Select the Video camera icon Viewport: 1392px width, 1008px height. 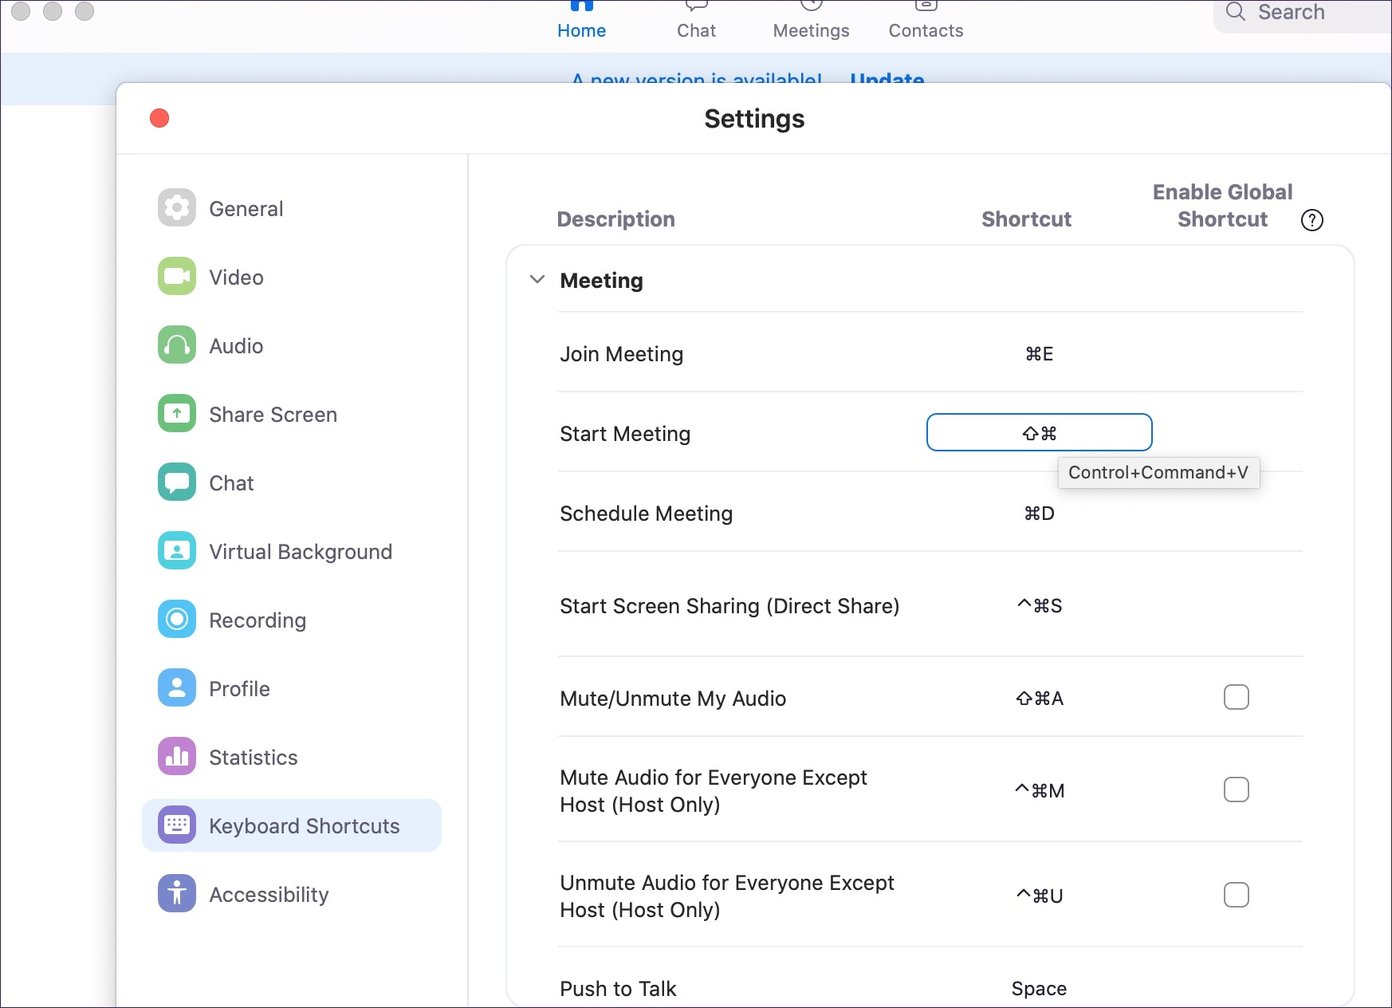coord(177,277)
